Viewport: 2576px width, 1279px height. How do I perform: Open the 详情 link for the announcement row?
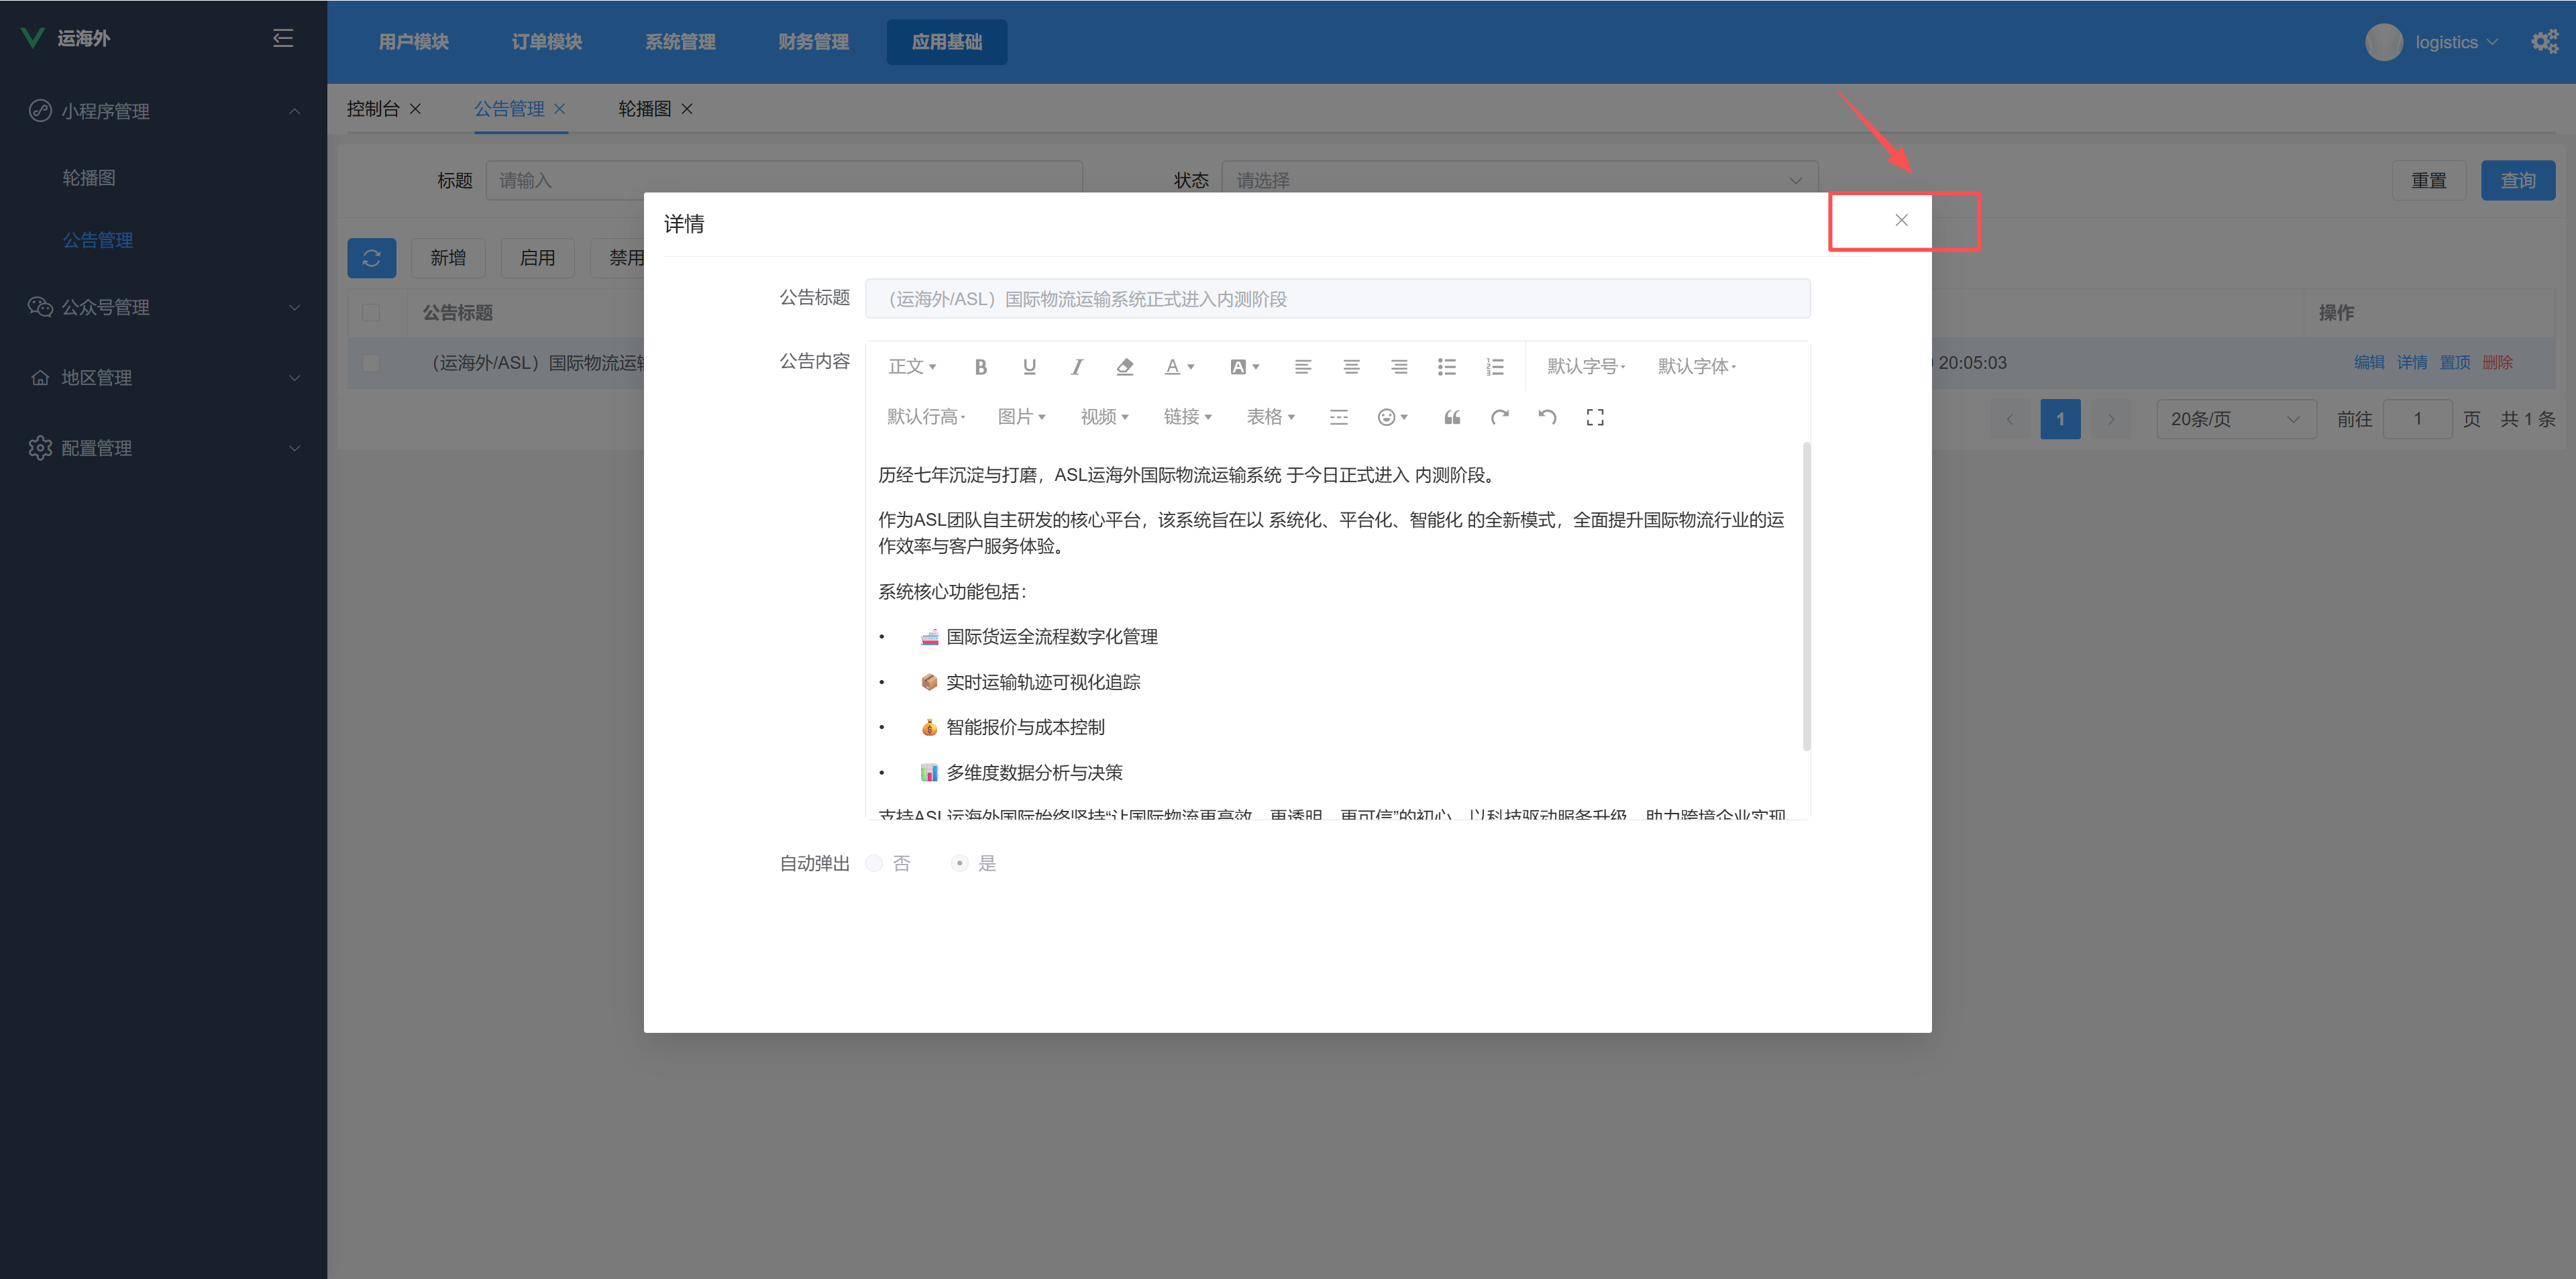coord(2411,362)
